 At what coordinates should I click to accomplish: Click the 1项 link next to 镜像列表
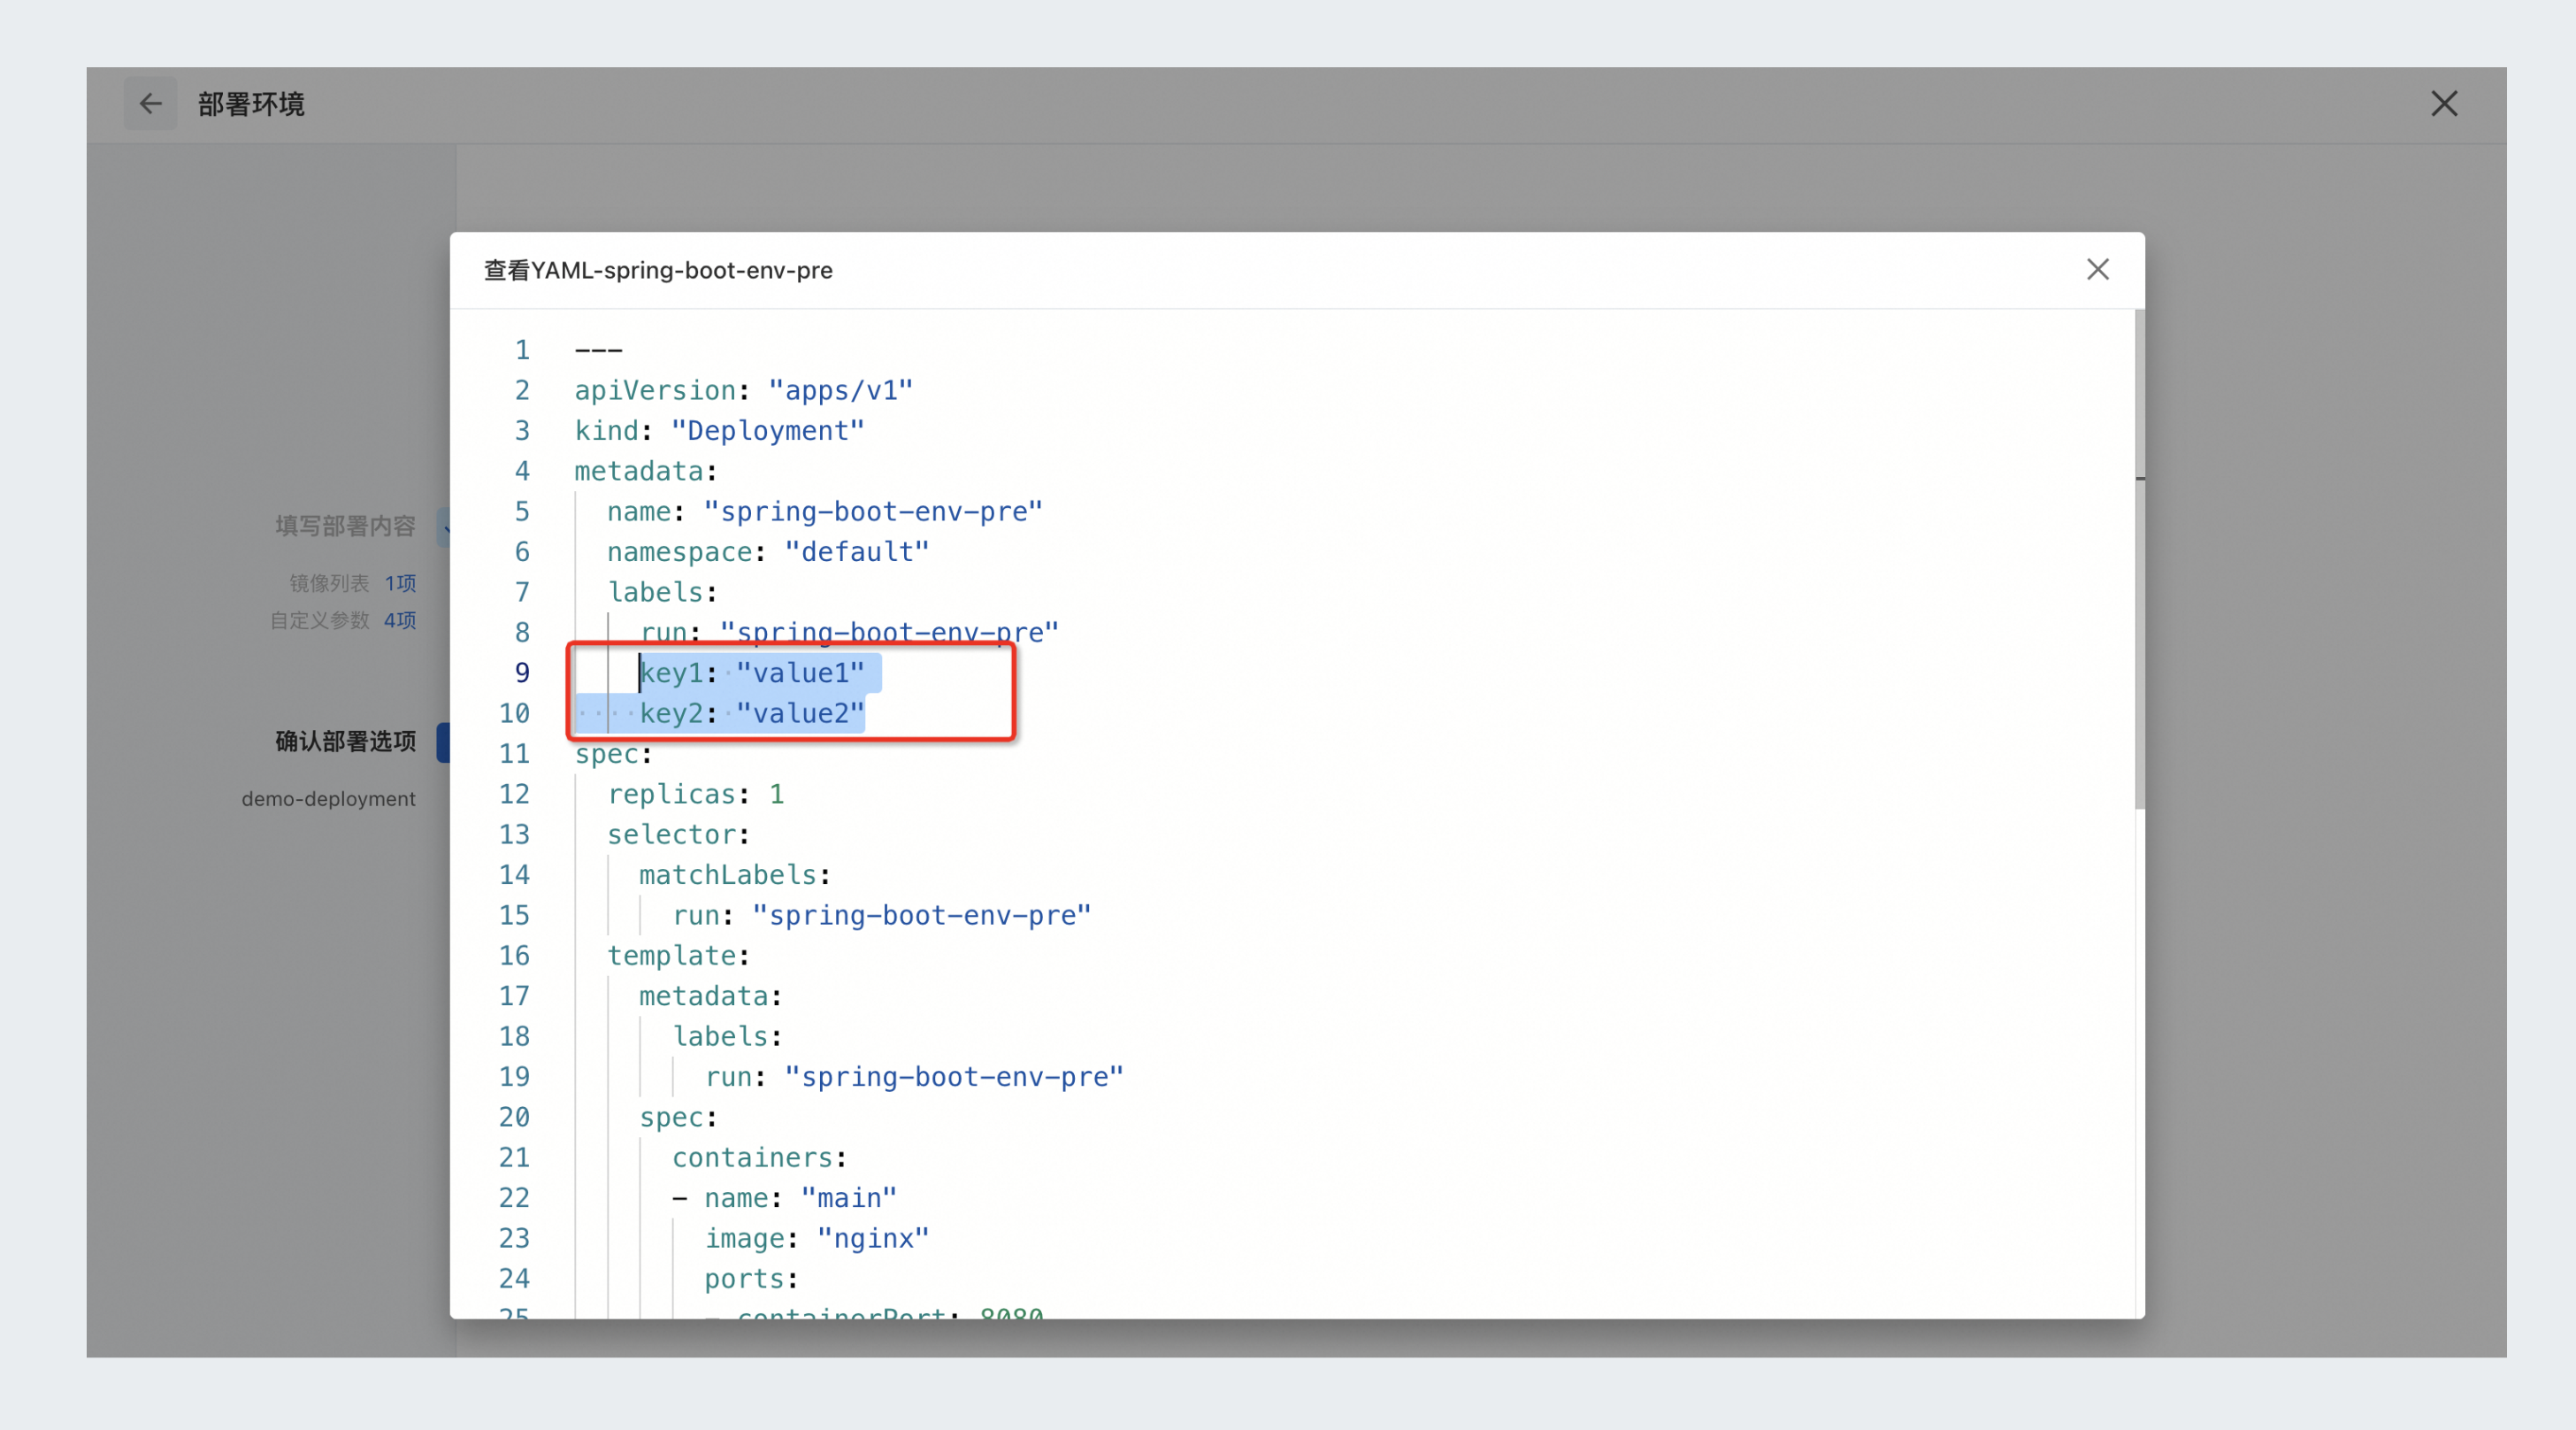[400, 583]
